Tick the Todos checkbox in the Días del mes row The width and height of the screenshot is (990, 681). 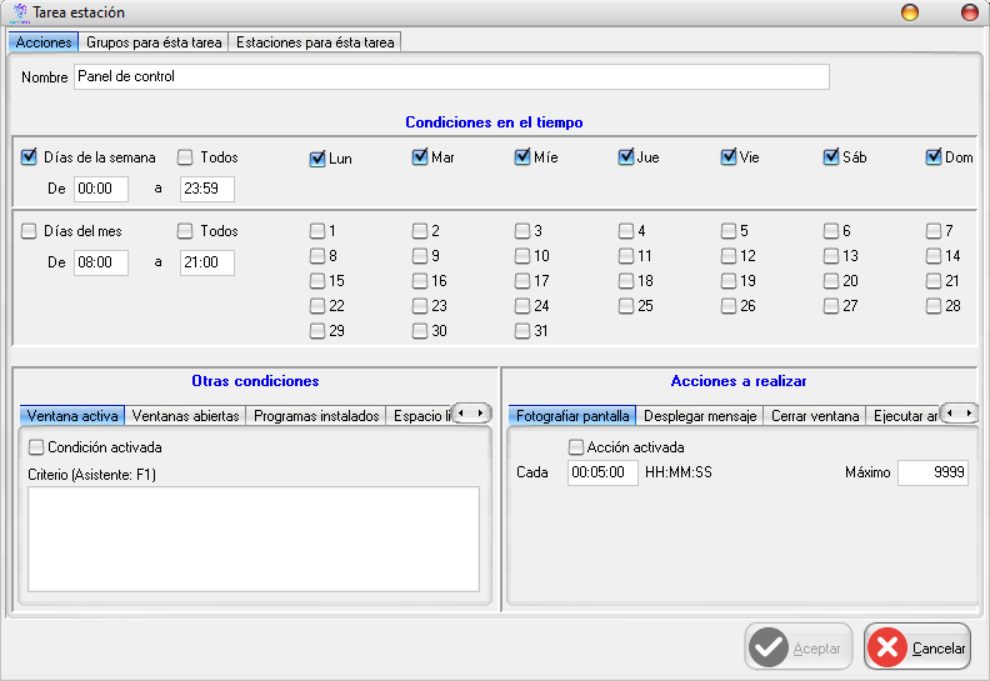coord(184,231)
